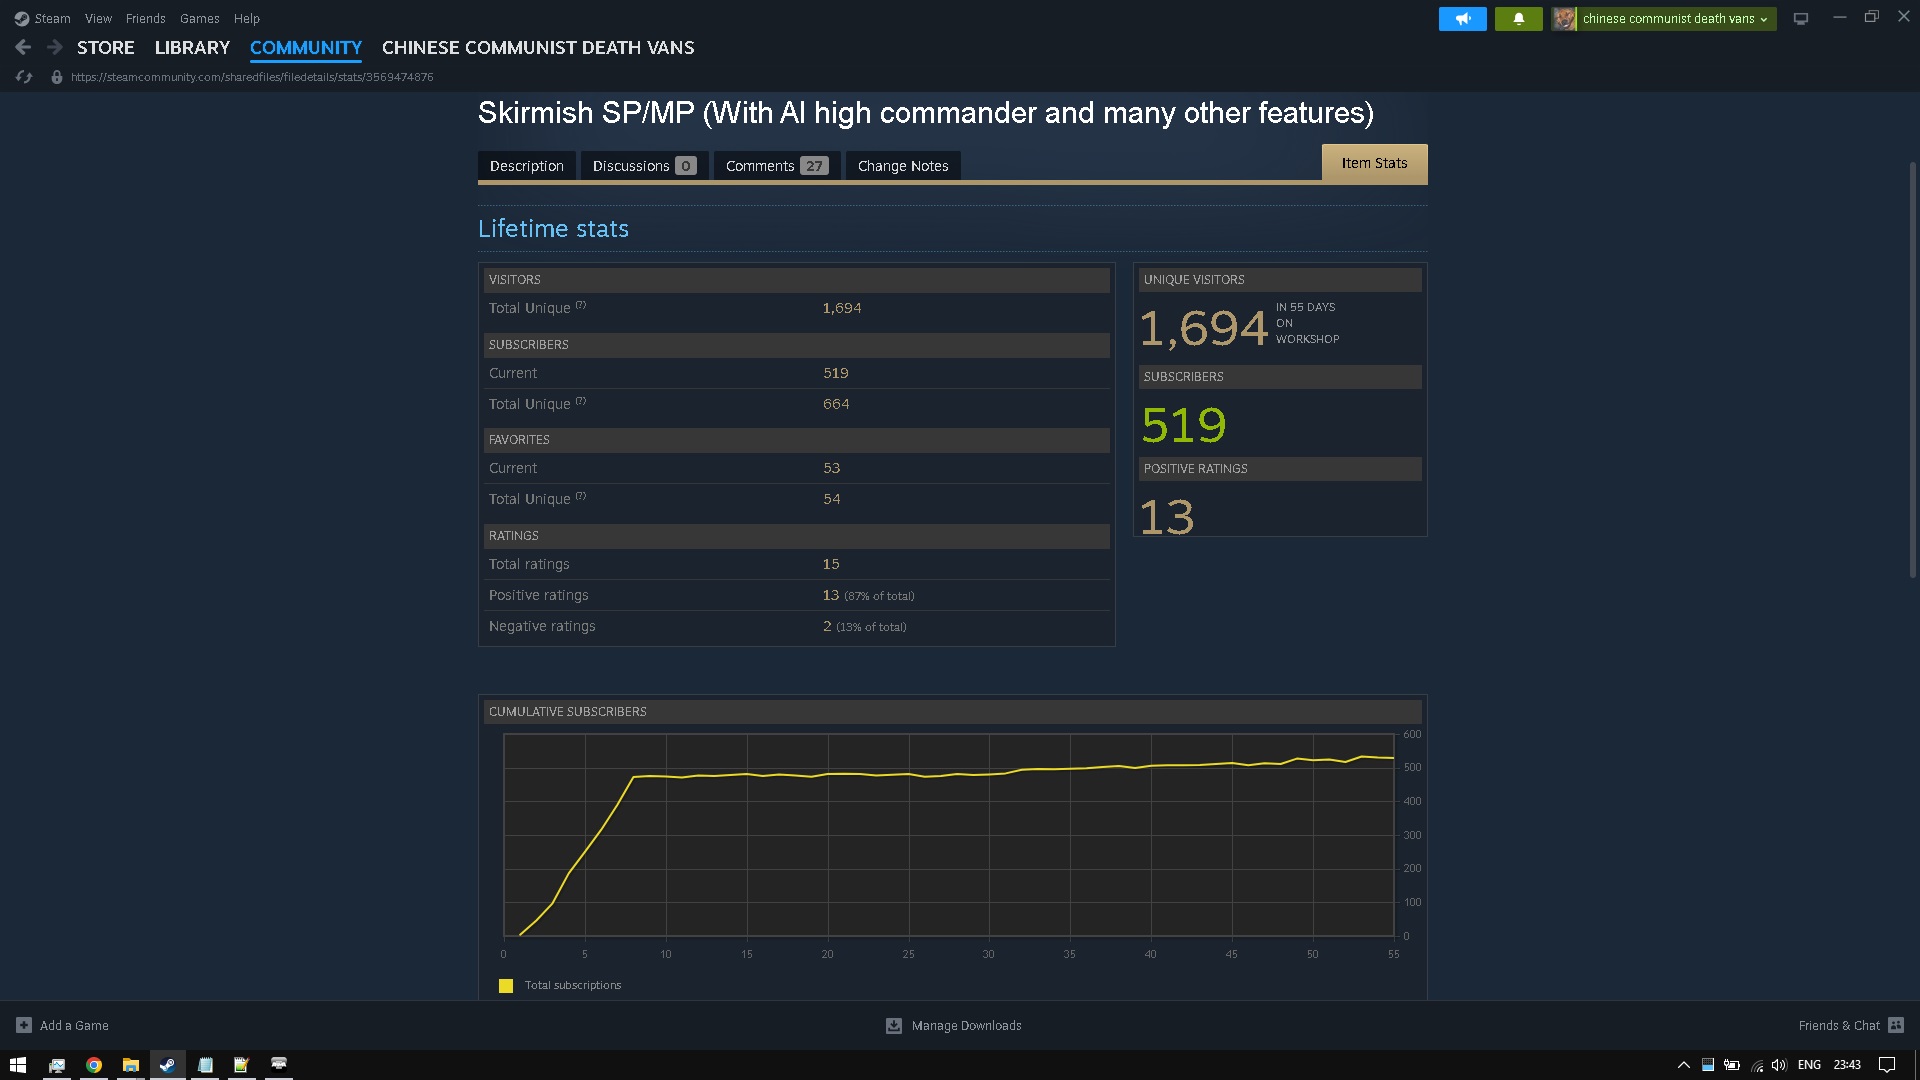Open Manage Downloads icon
This screenshot has height=1080, width=1920.
[x=894, y=1026]
